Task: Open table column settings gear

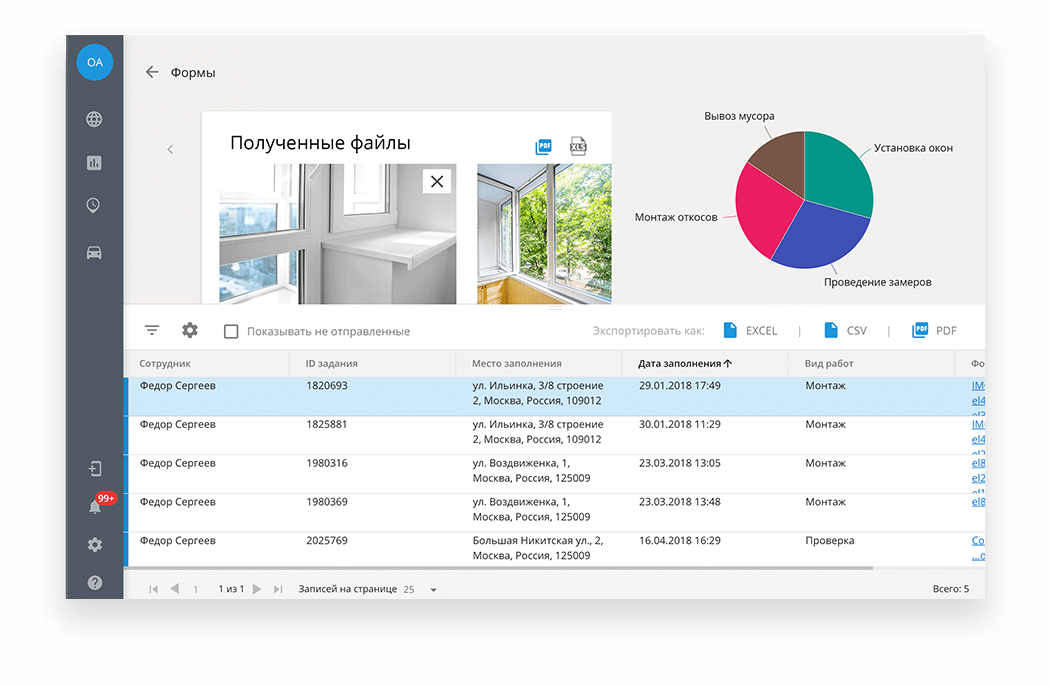Action: [x=190, y=330]
